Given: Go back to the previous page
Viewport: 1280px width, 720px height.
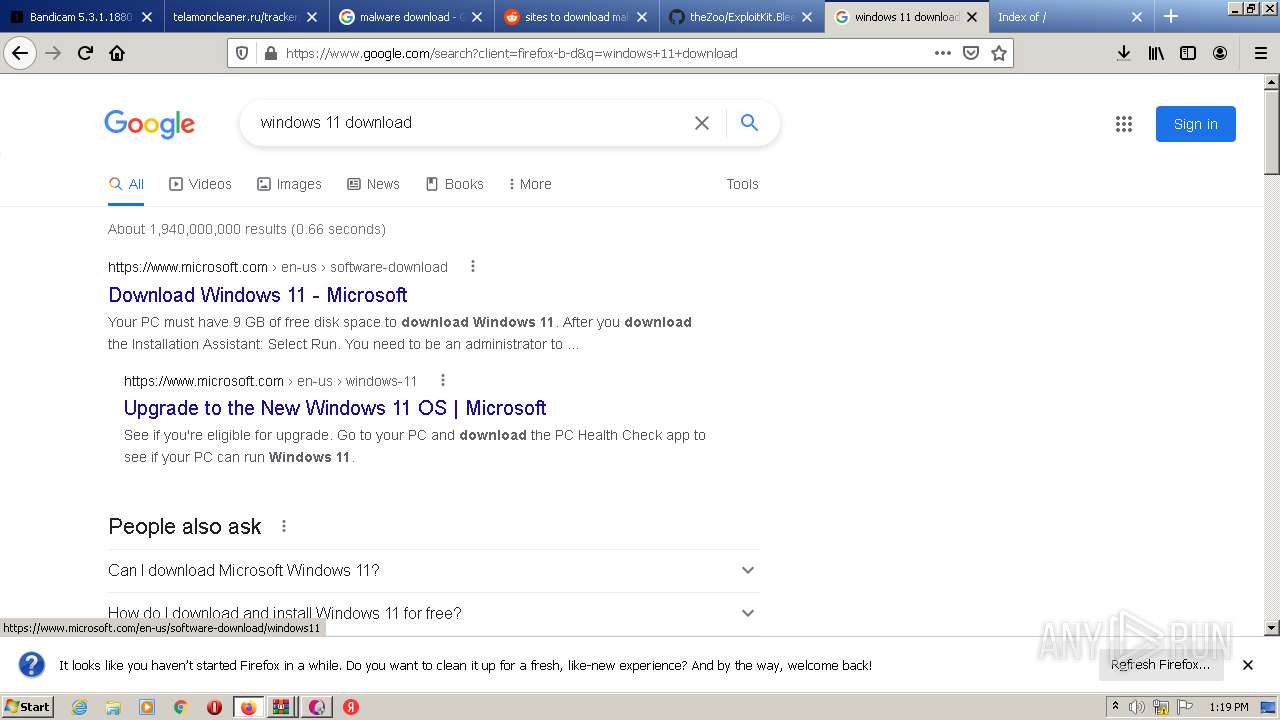Looking at the screenshot, I should tap(20, 53).
